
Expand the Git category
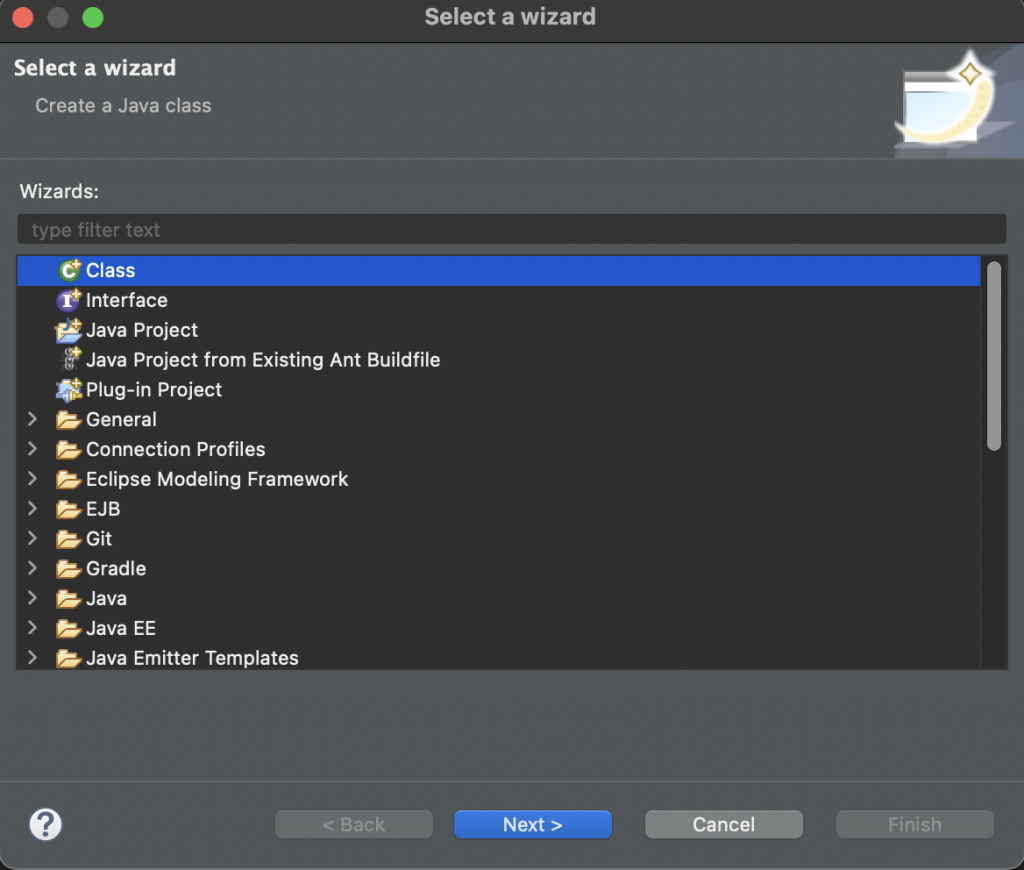click(x=32, y=538)
